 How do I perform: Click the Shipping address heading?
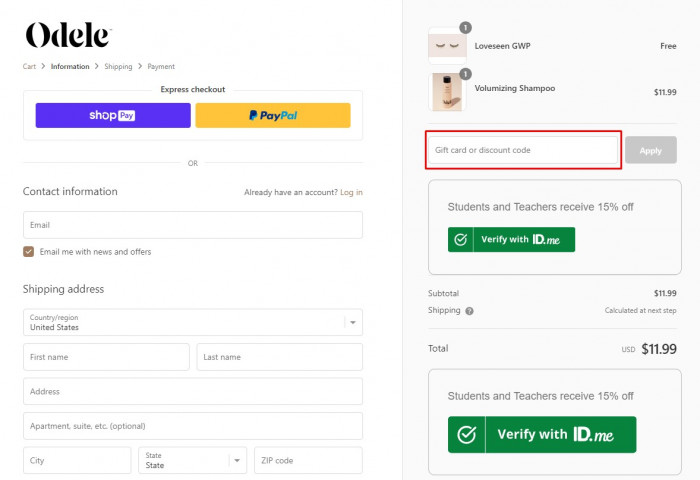pyautogui.click(x=63, y=289)
